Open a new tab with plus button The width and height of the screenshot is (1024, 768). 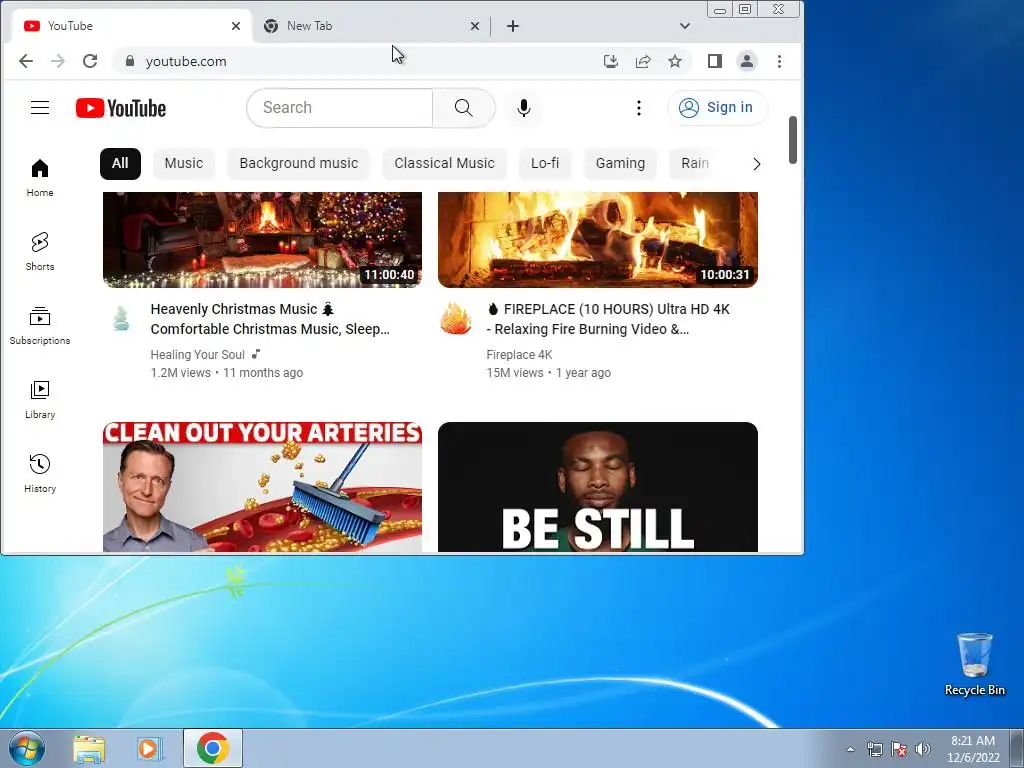[x=513, y=26]
